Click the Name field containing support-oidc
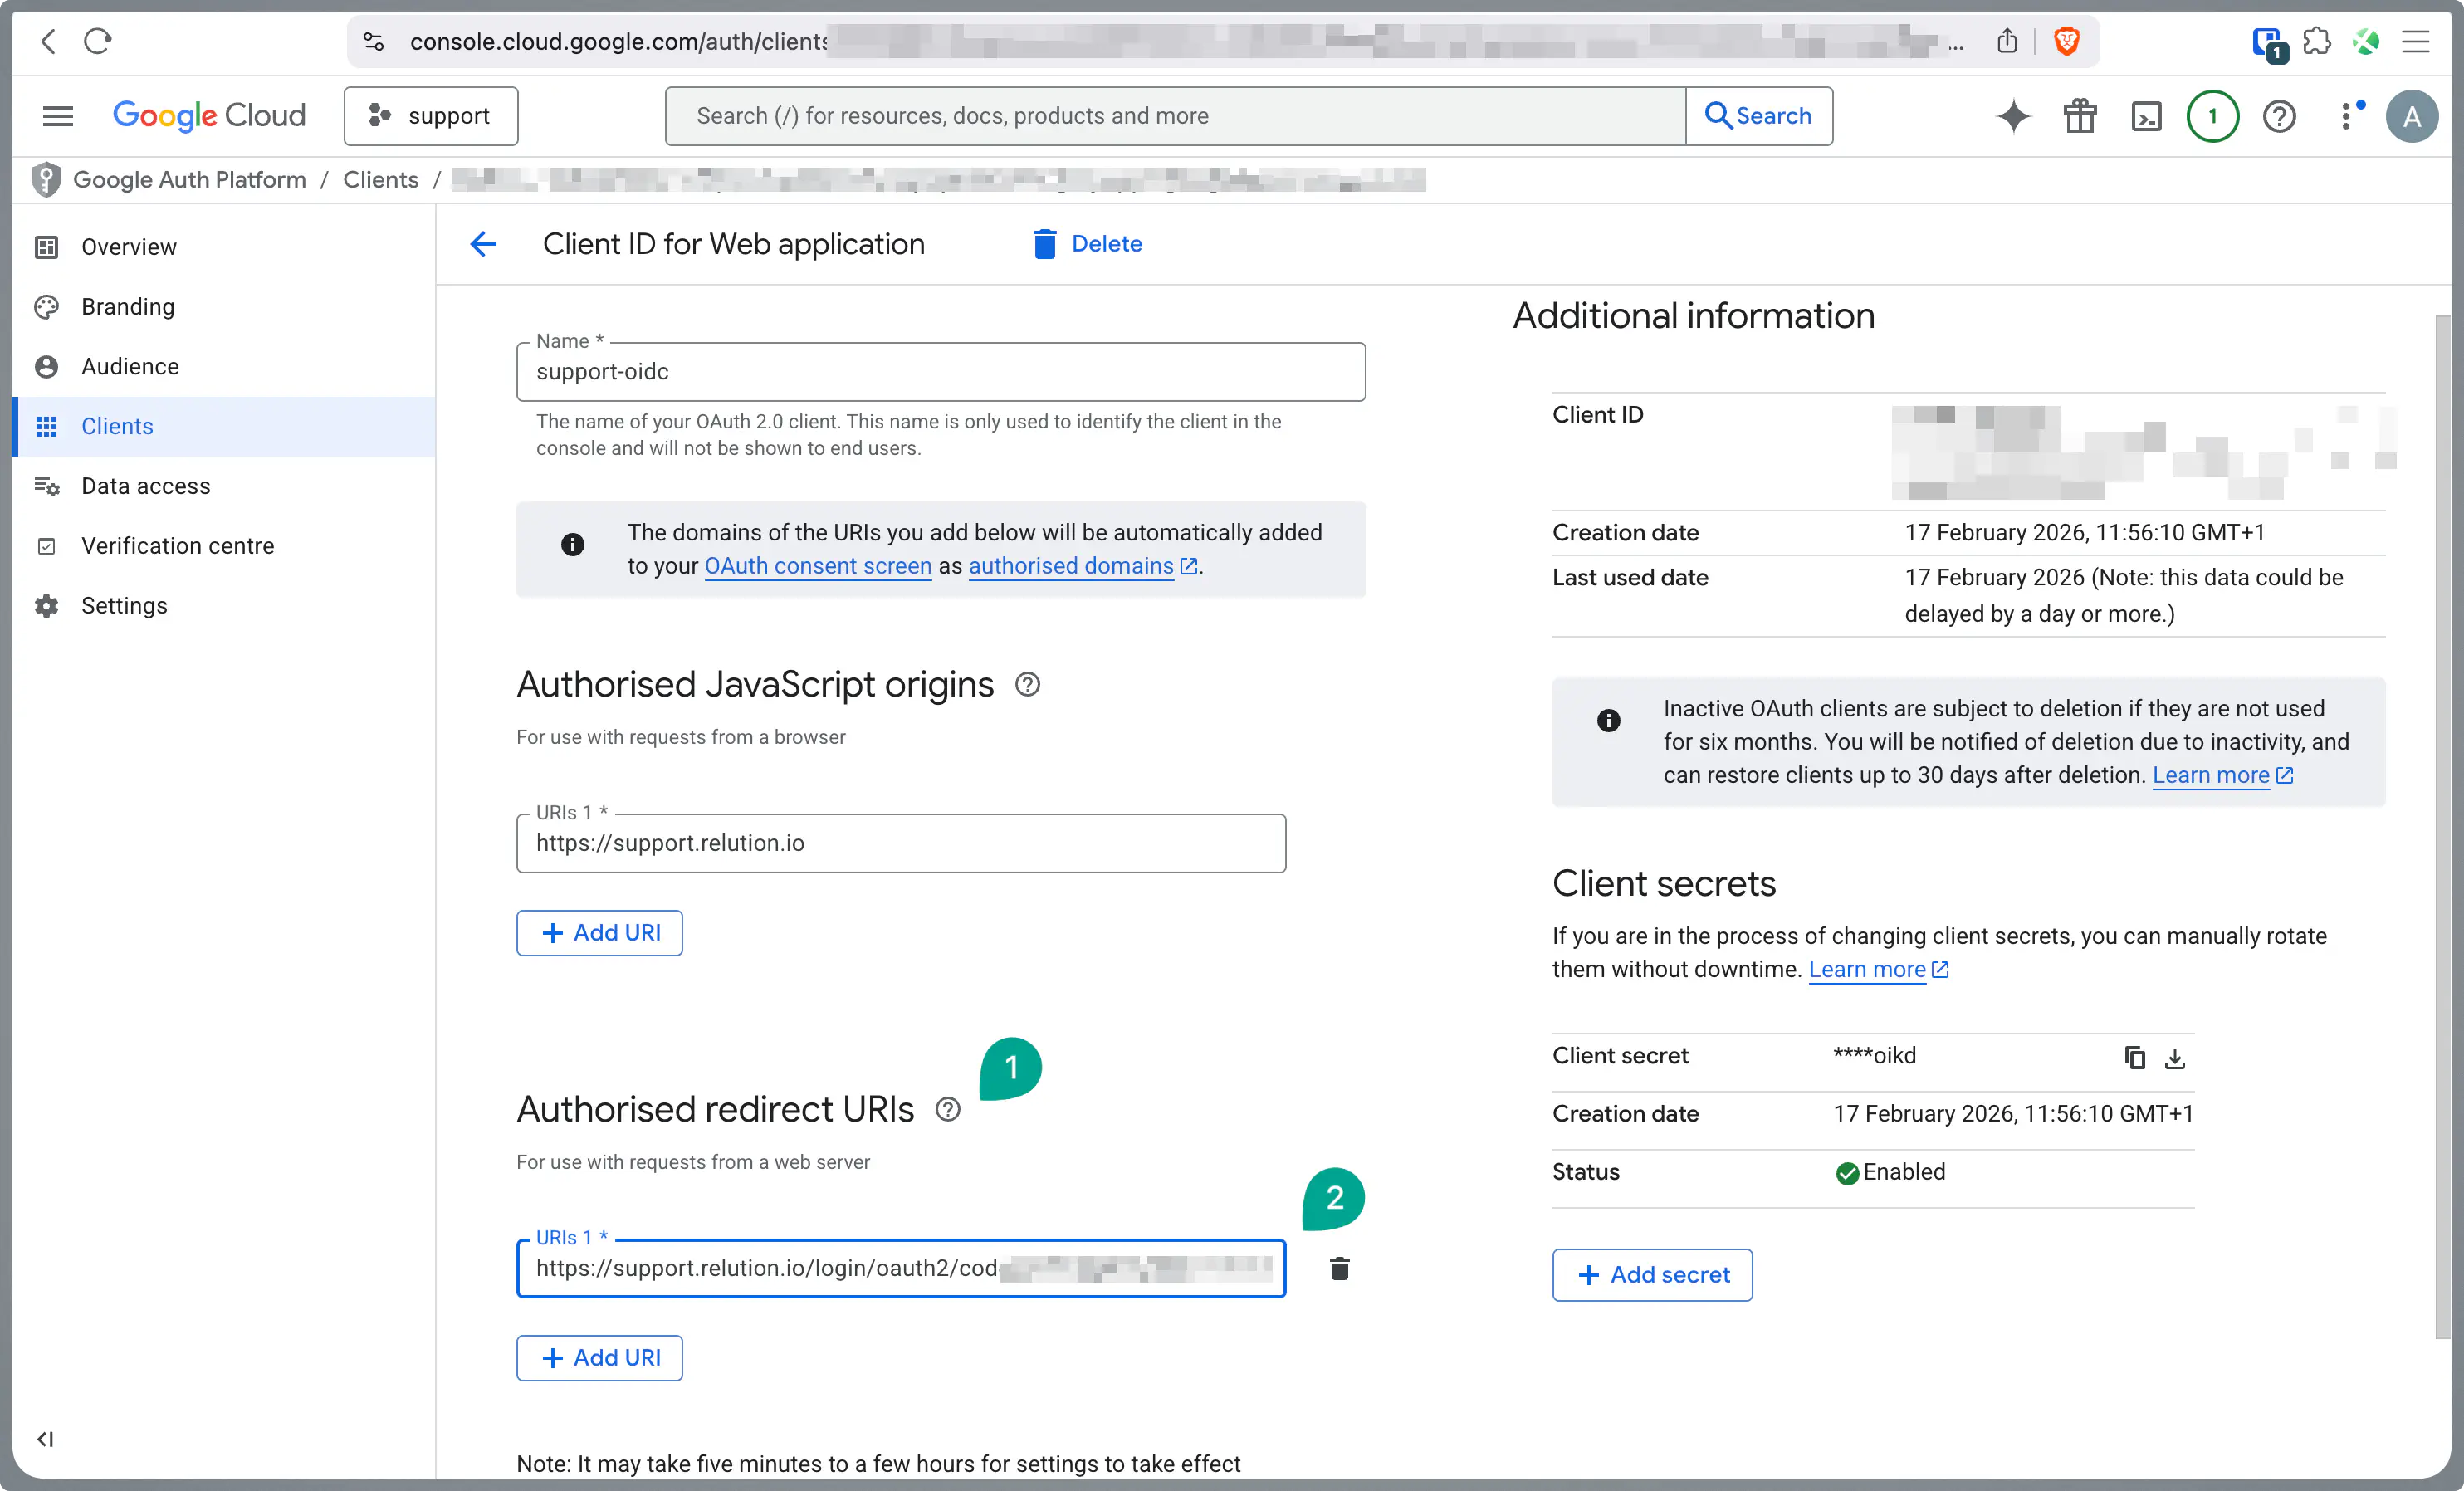 click(x=940, y=372)
